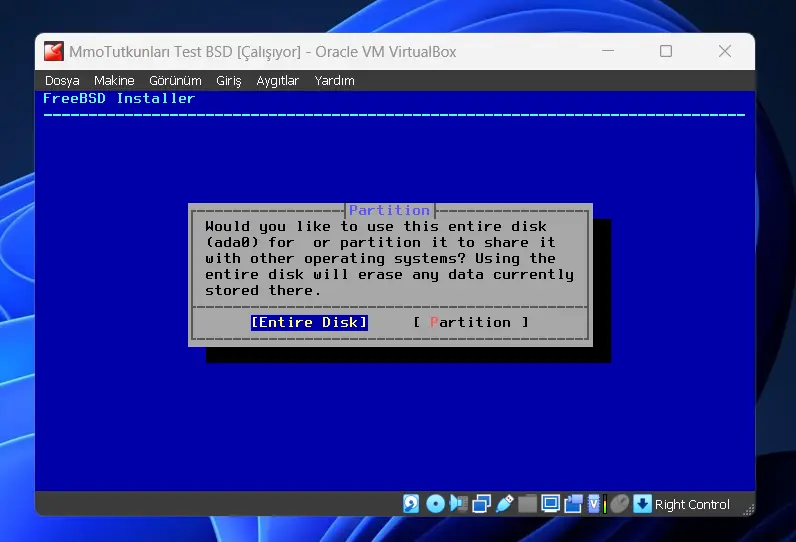The image size is (796, 542).
Task: Open the Dosya menu
Action: (x=62, y=81)
